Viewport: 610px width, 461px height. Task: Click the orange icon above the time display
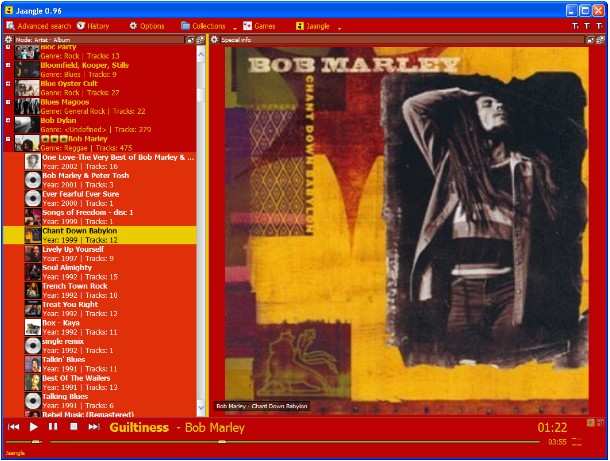[591, 422]
